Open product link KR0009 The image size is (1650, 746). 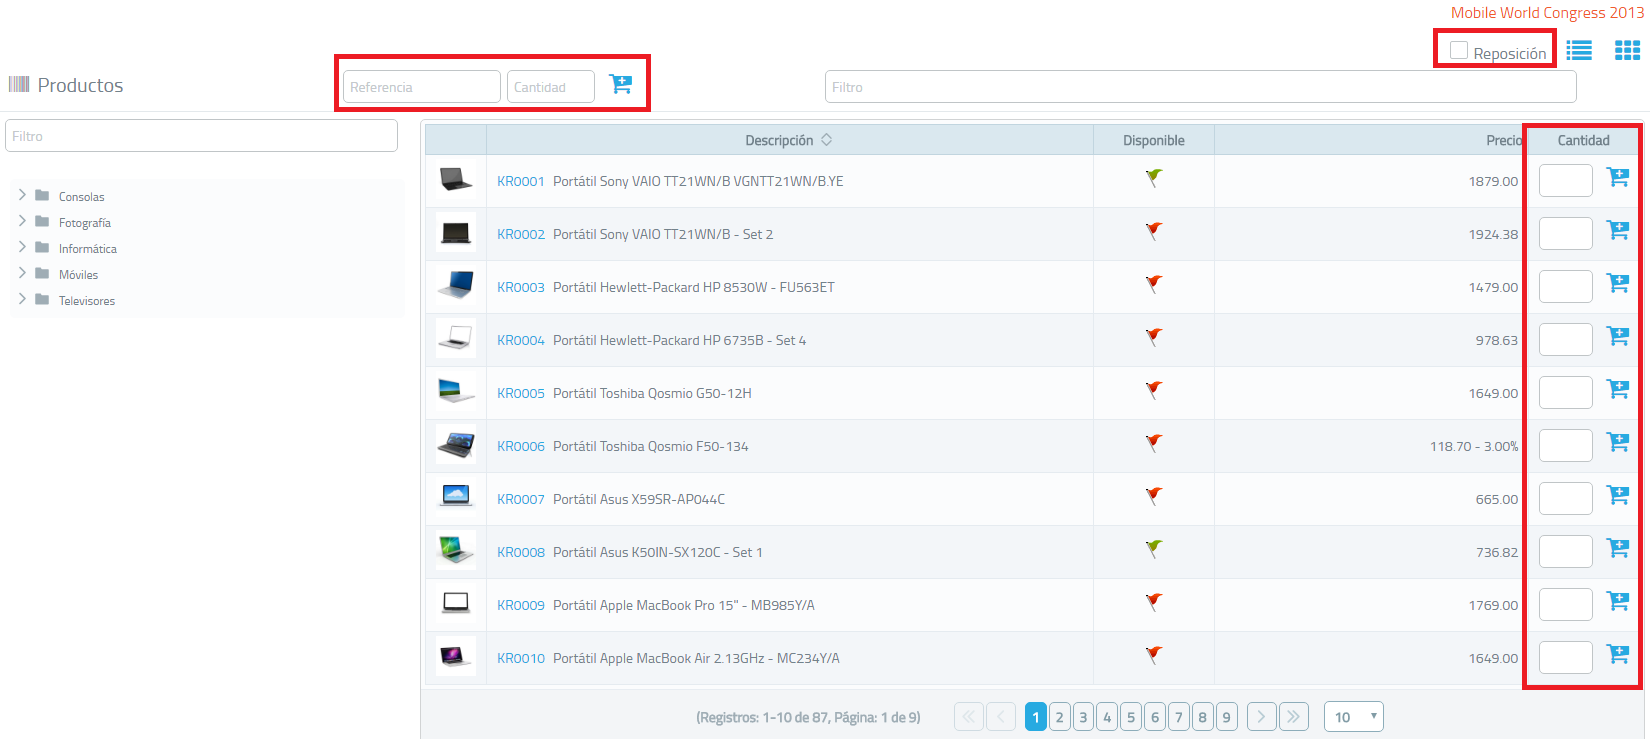pyautogui.click(x=521, y=605)
